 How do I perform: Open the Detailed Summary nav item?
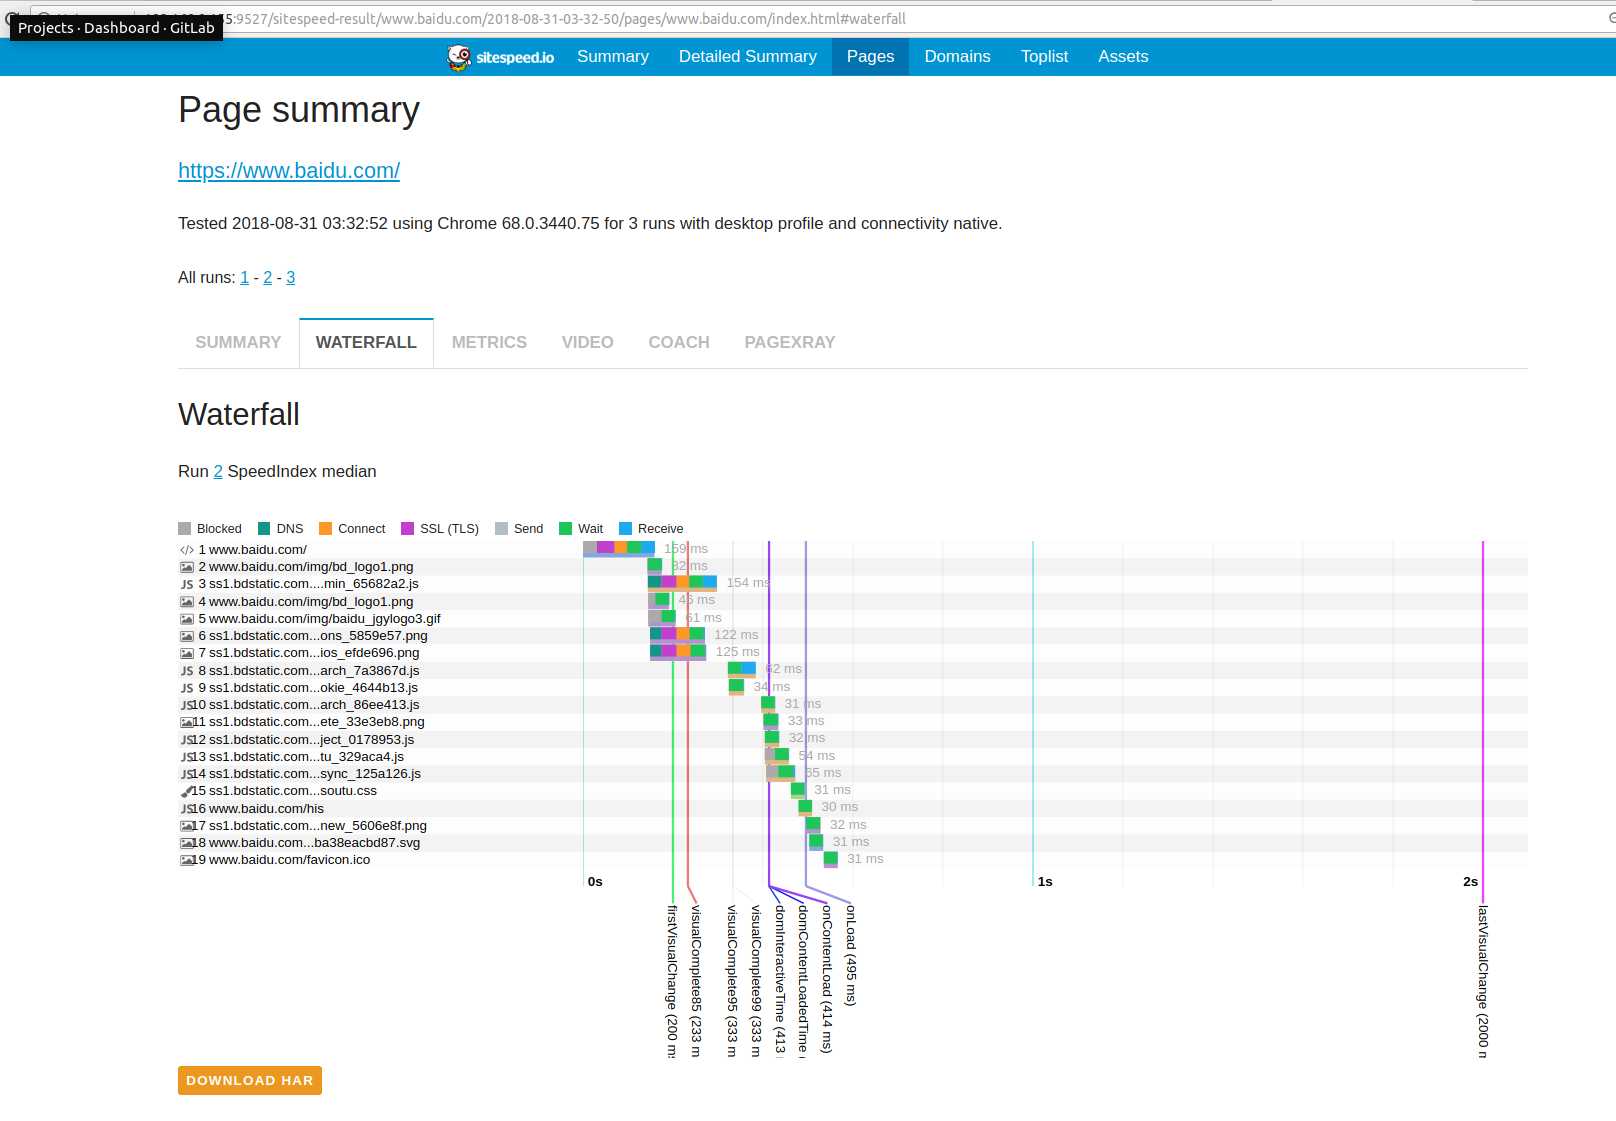tap(748, 57)
